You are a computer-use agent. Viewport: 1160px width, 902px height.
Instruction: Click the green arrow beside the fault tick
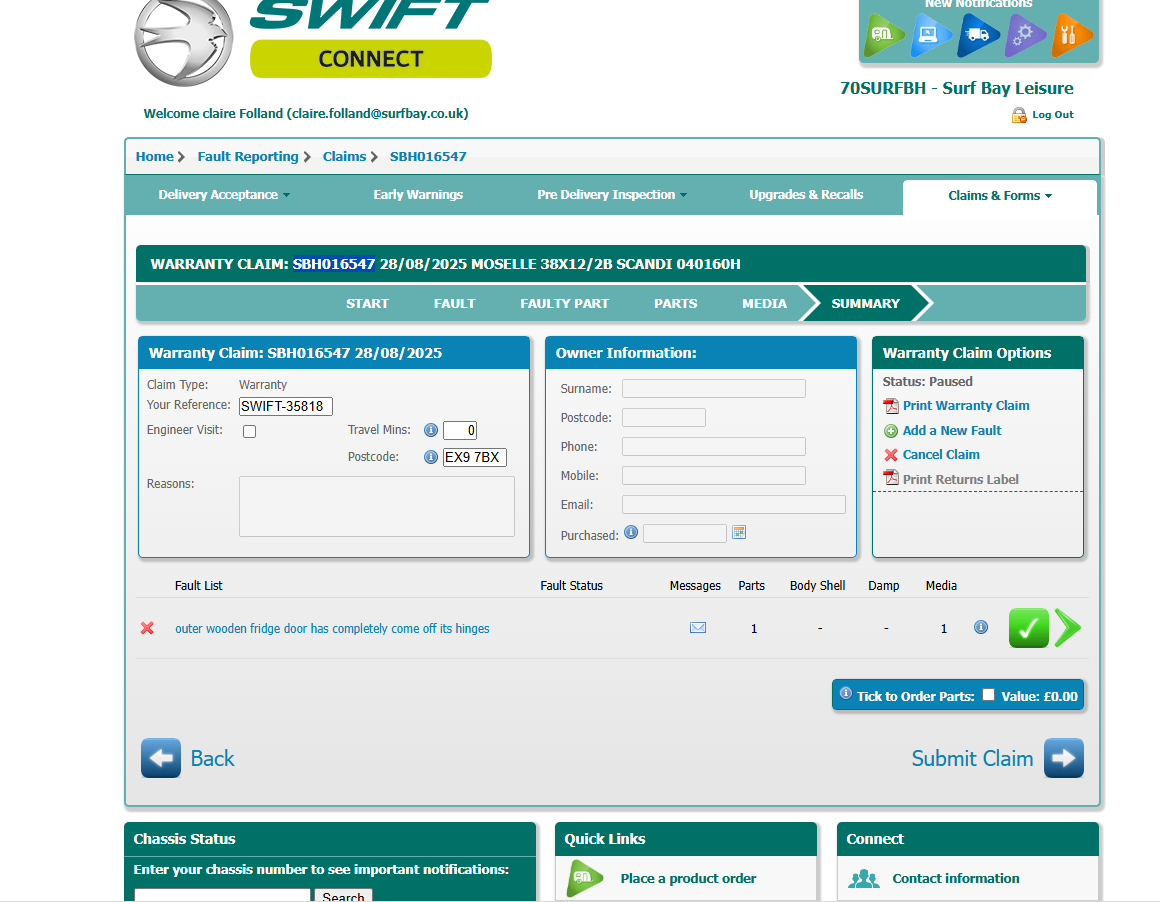pyautogui.click(x=1068, y=628)
